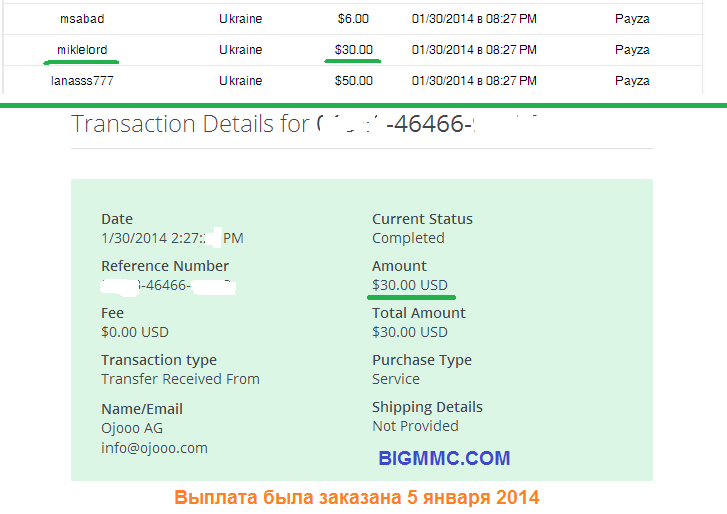
Task: Click the Not Provided shipping details
Action: click(413, 426)
